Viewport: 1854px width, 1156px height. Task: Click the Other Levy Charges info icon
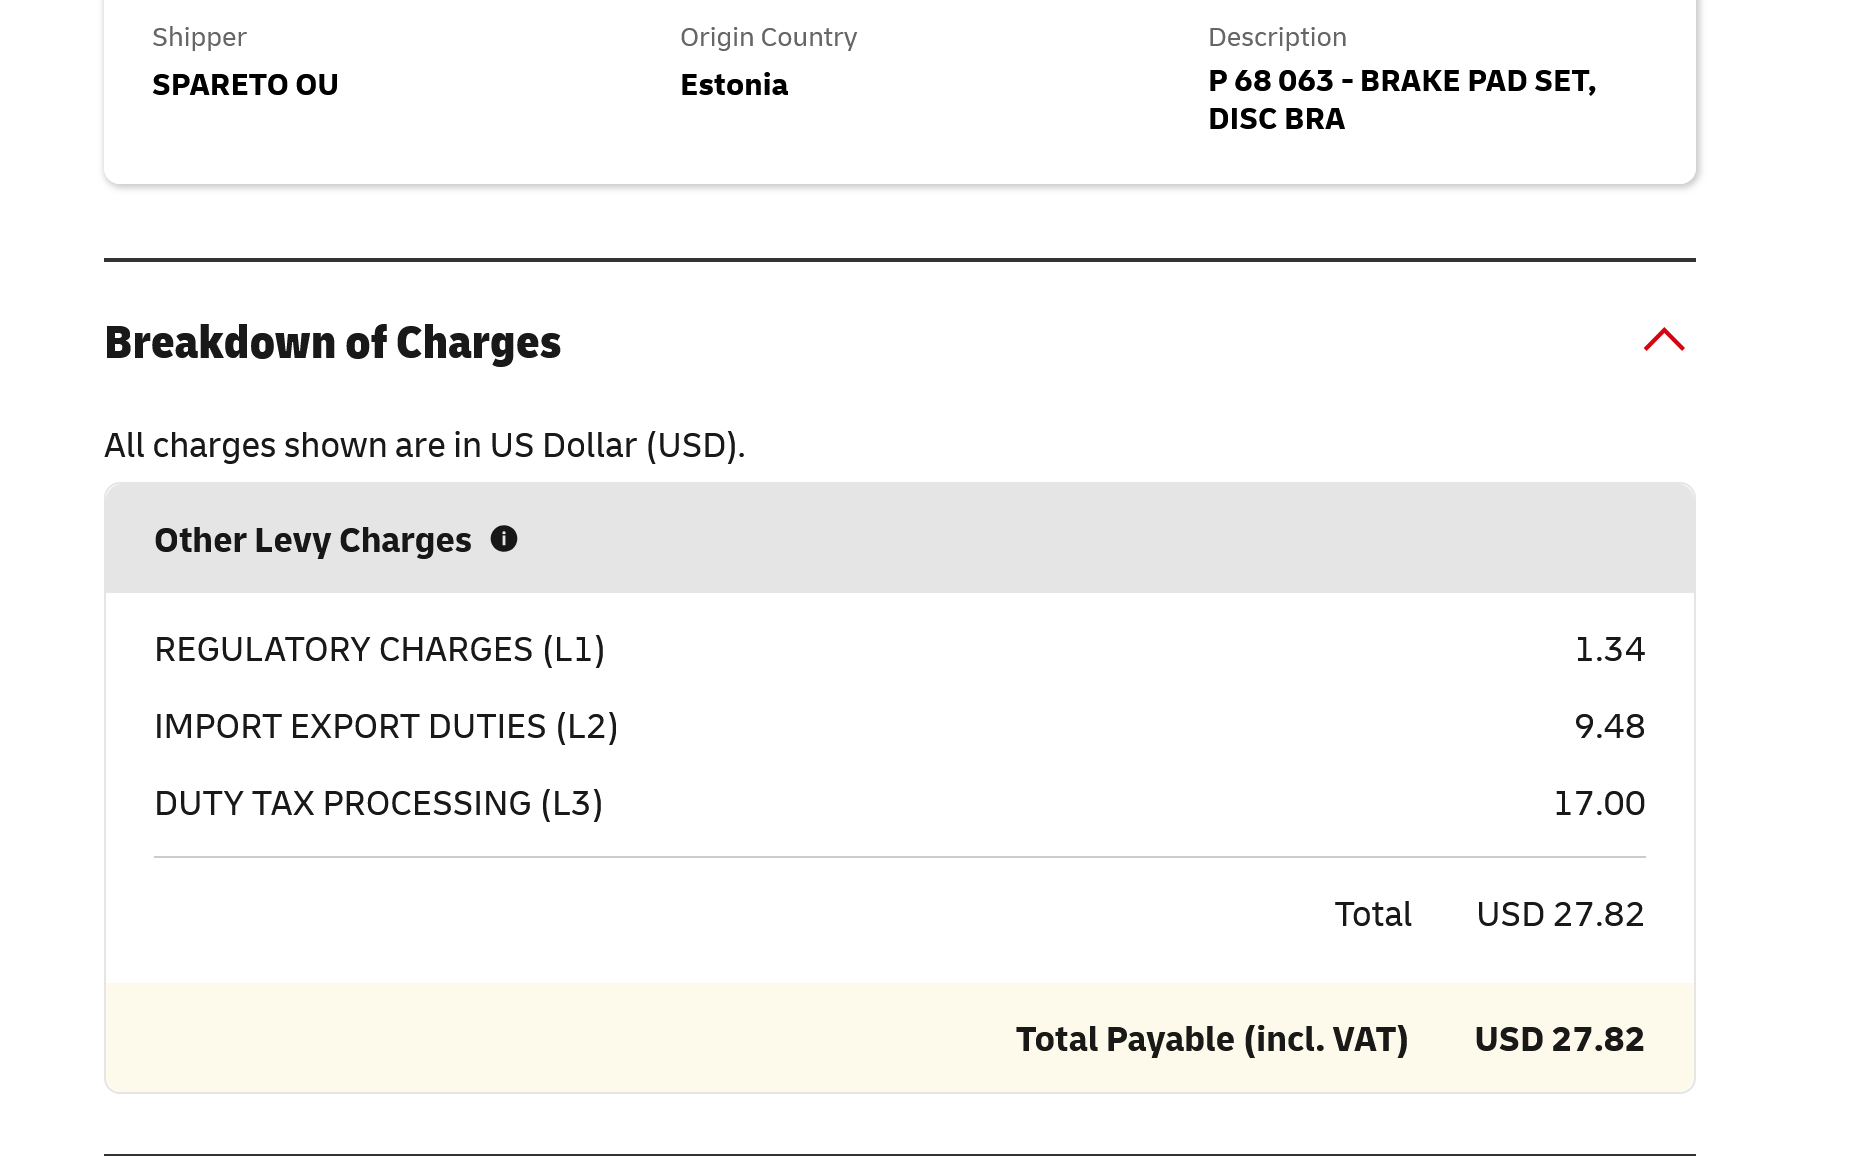pos(504,539)
